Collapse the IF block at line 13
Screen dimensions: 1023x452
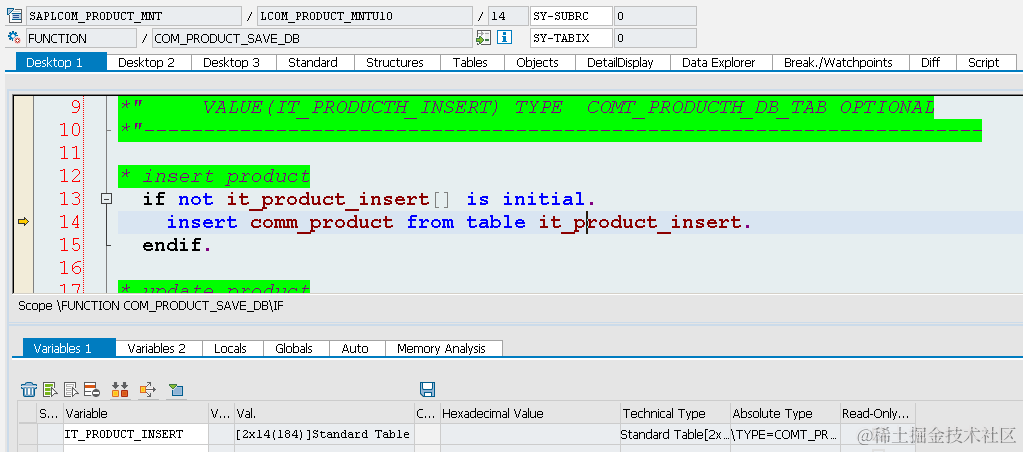coord(106,200)
